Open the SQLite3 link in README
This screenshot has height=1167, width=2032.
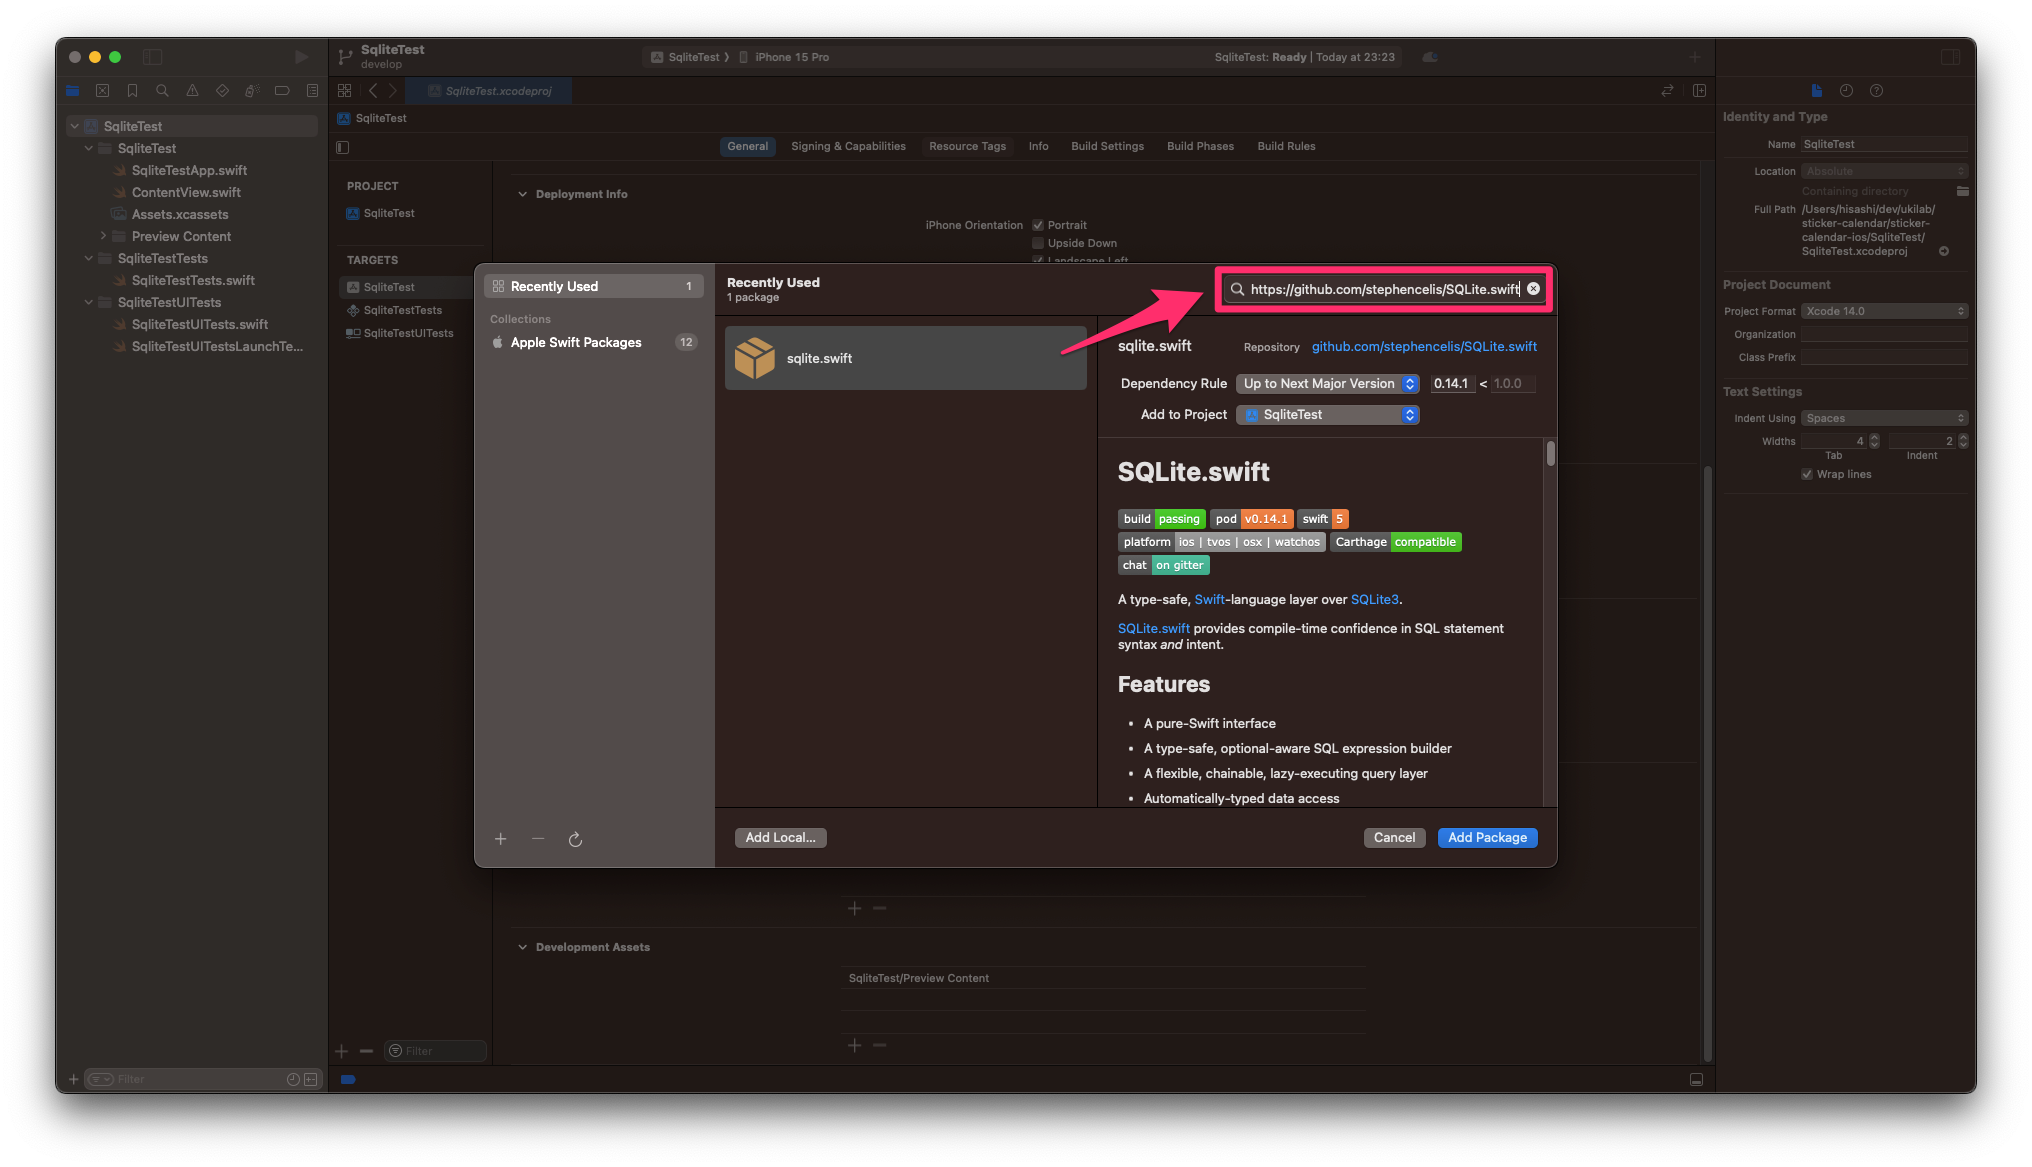coord(1374,600)
